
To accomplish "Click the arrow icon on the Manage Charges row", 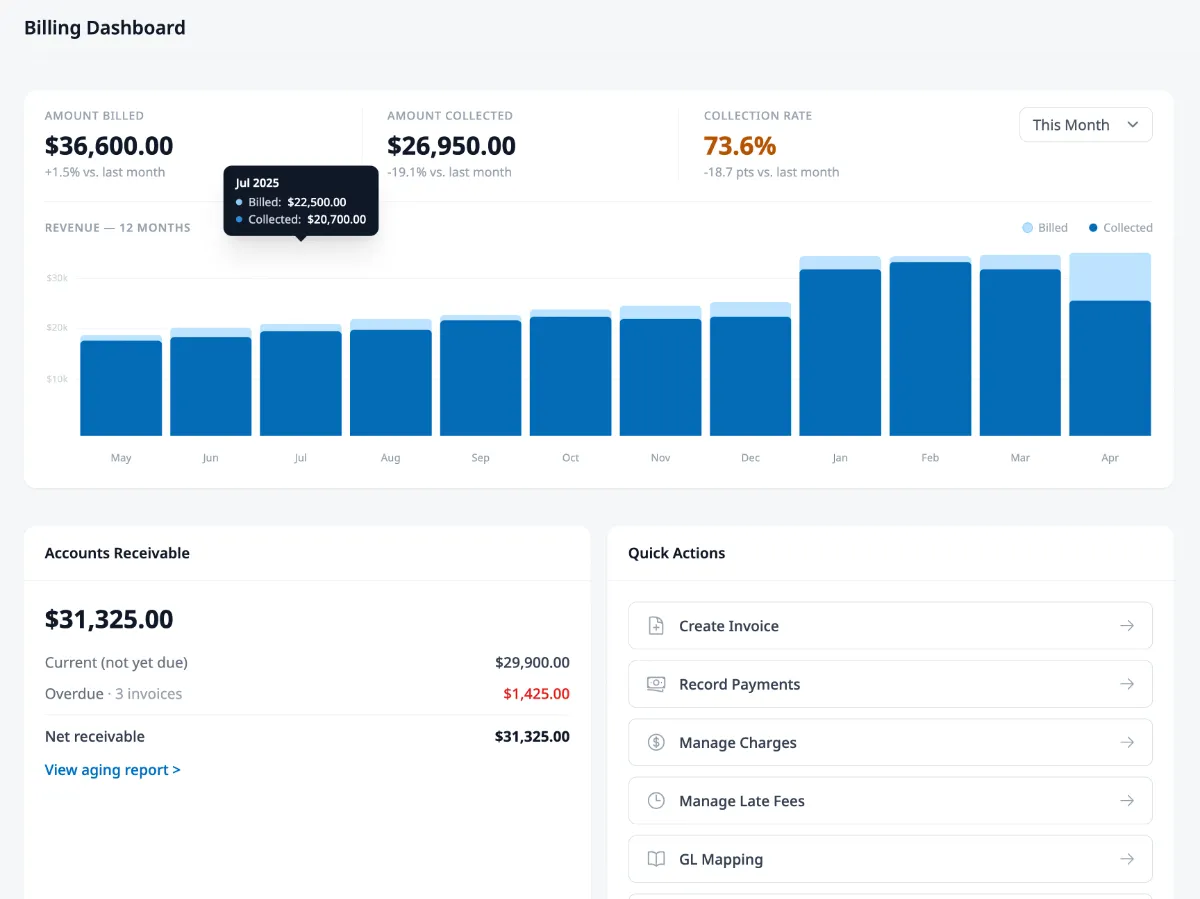I will click(1127, 742).
